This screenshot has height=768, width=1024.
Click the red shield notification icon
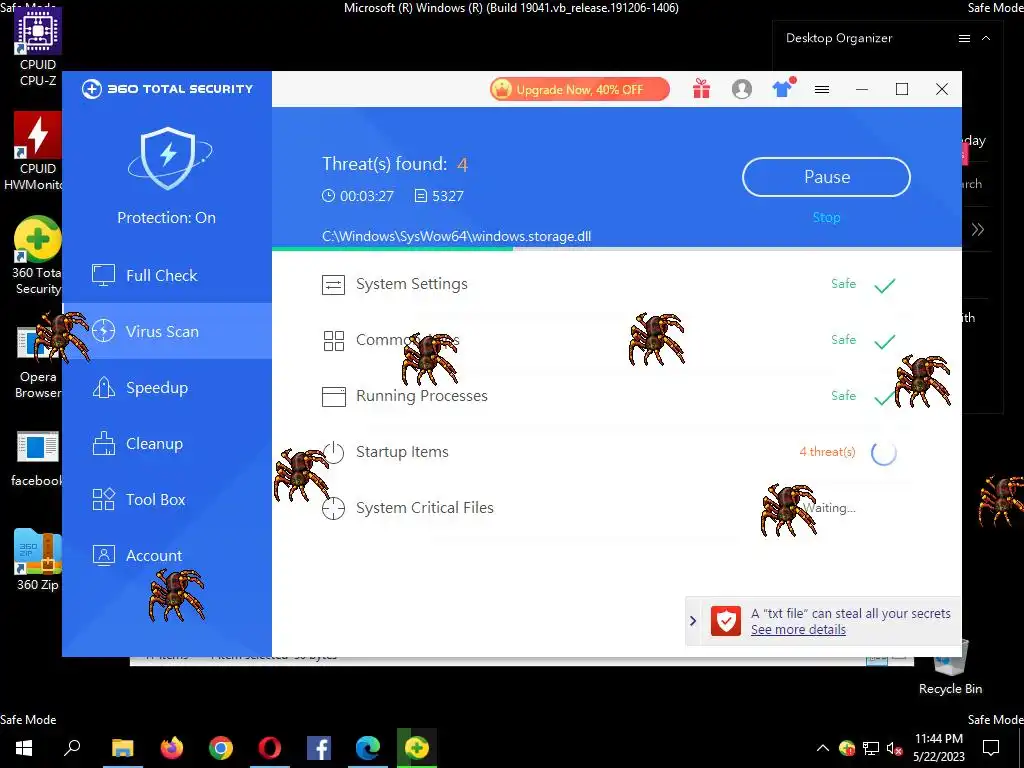(726, 621)
